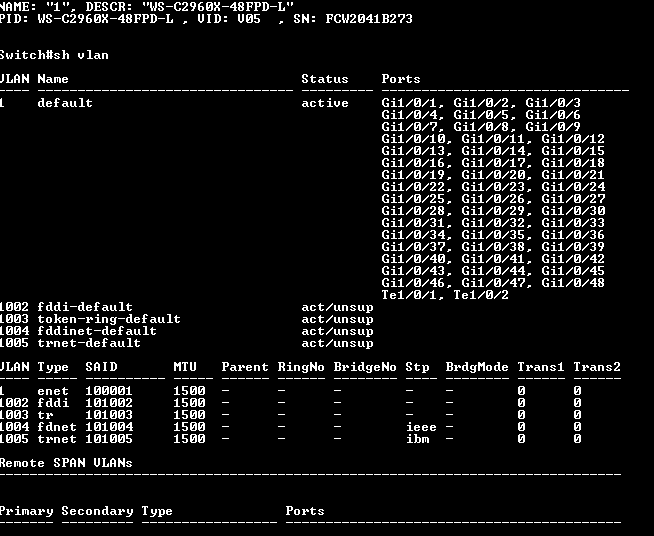Click port Gi1/0/24

click(573, 187)
